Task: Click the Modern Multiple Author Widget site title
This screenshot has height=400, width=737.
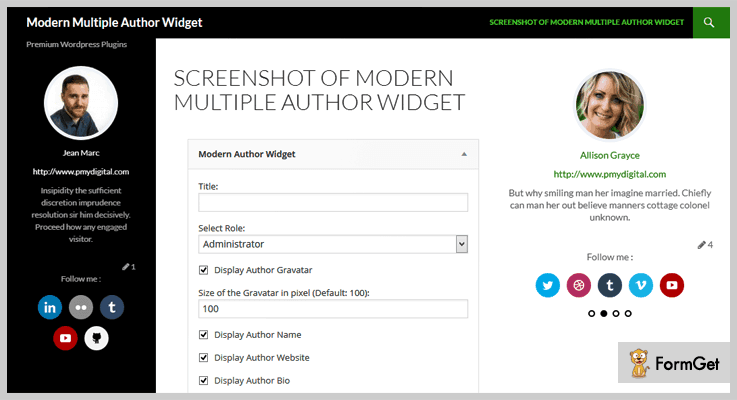Action: point(114,22)
